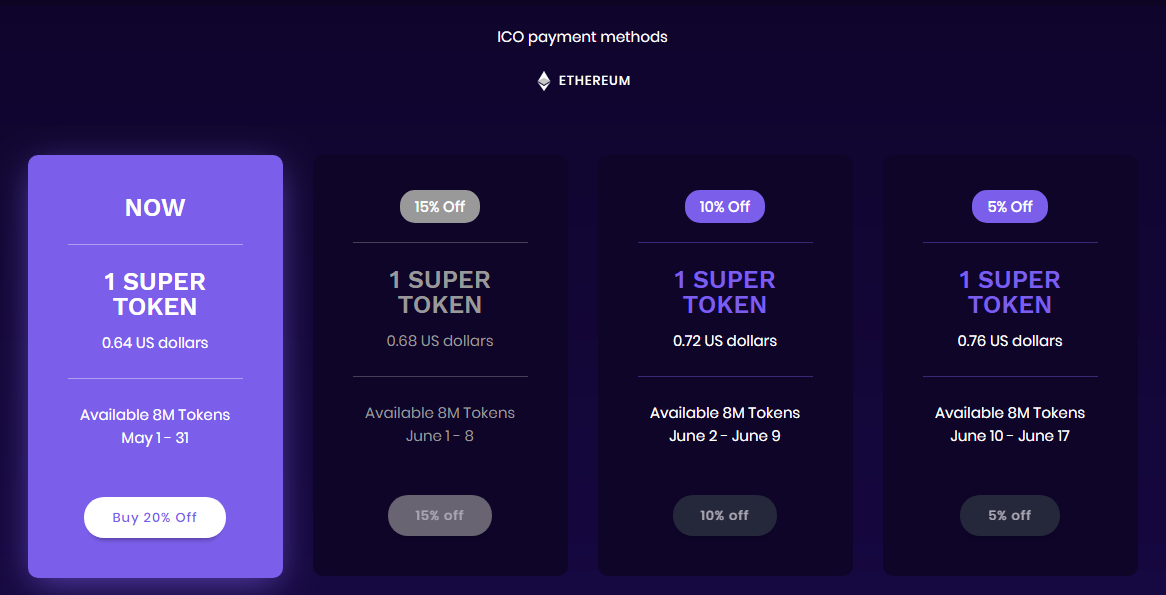The image size is (1166, 595).
Task: Select the 0.64 US dollars price
Action: [x=155, y=343]
